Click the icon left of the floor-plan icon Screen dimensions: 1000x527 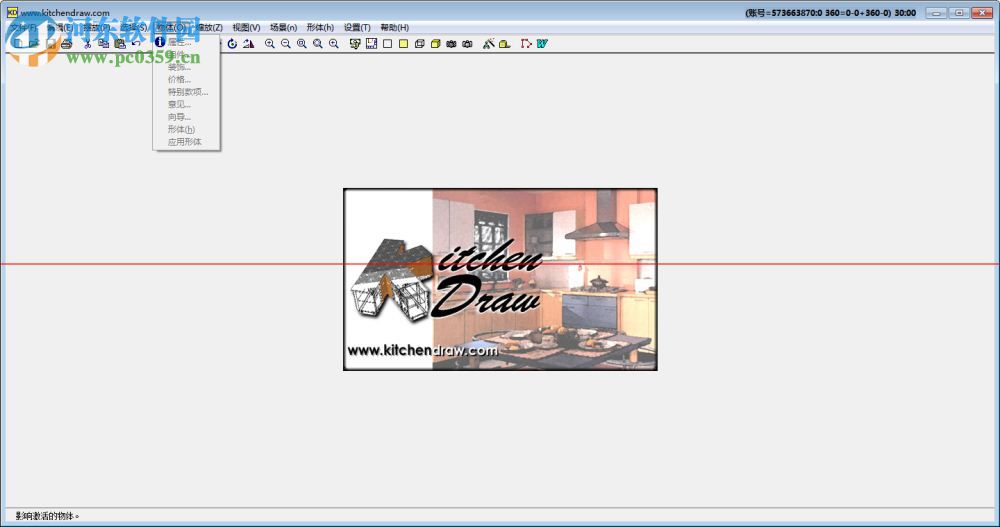355,44
